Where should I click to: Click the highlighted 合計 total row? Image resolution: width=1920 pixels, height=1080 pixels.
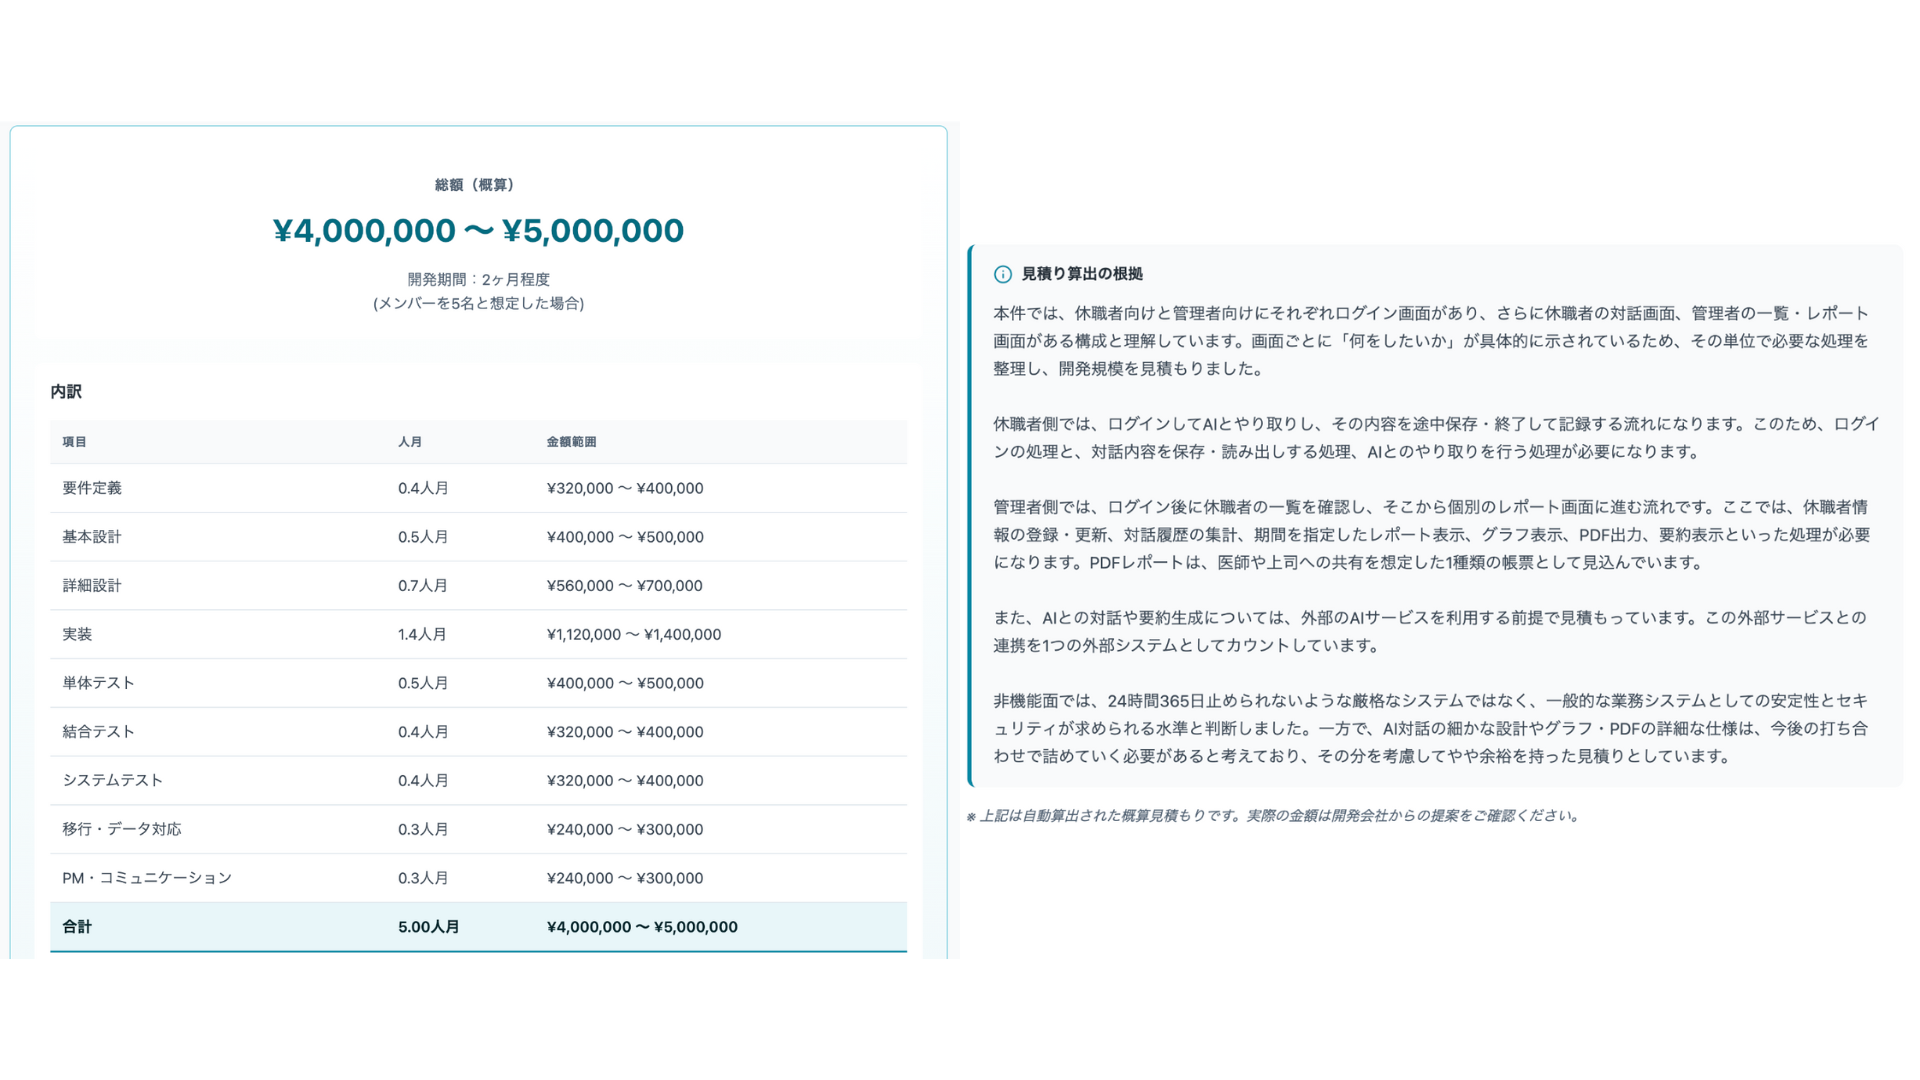click(478, 927)
